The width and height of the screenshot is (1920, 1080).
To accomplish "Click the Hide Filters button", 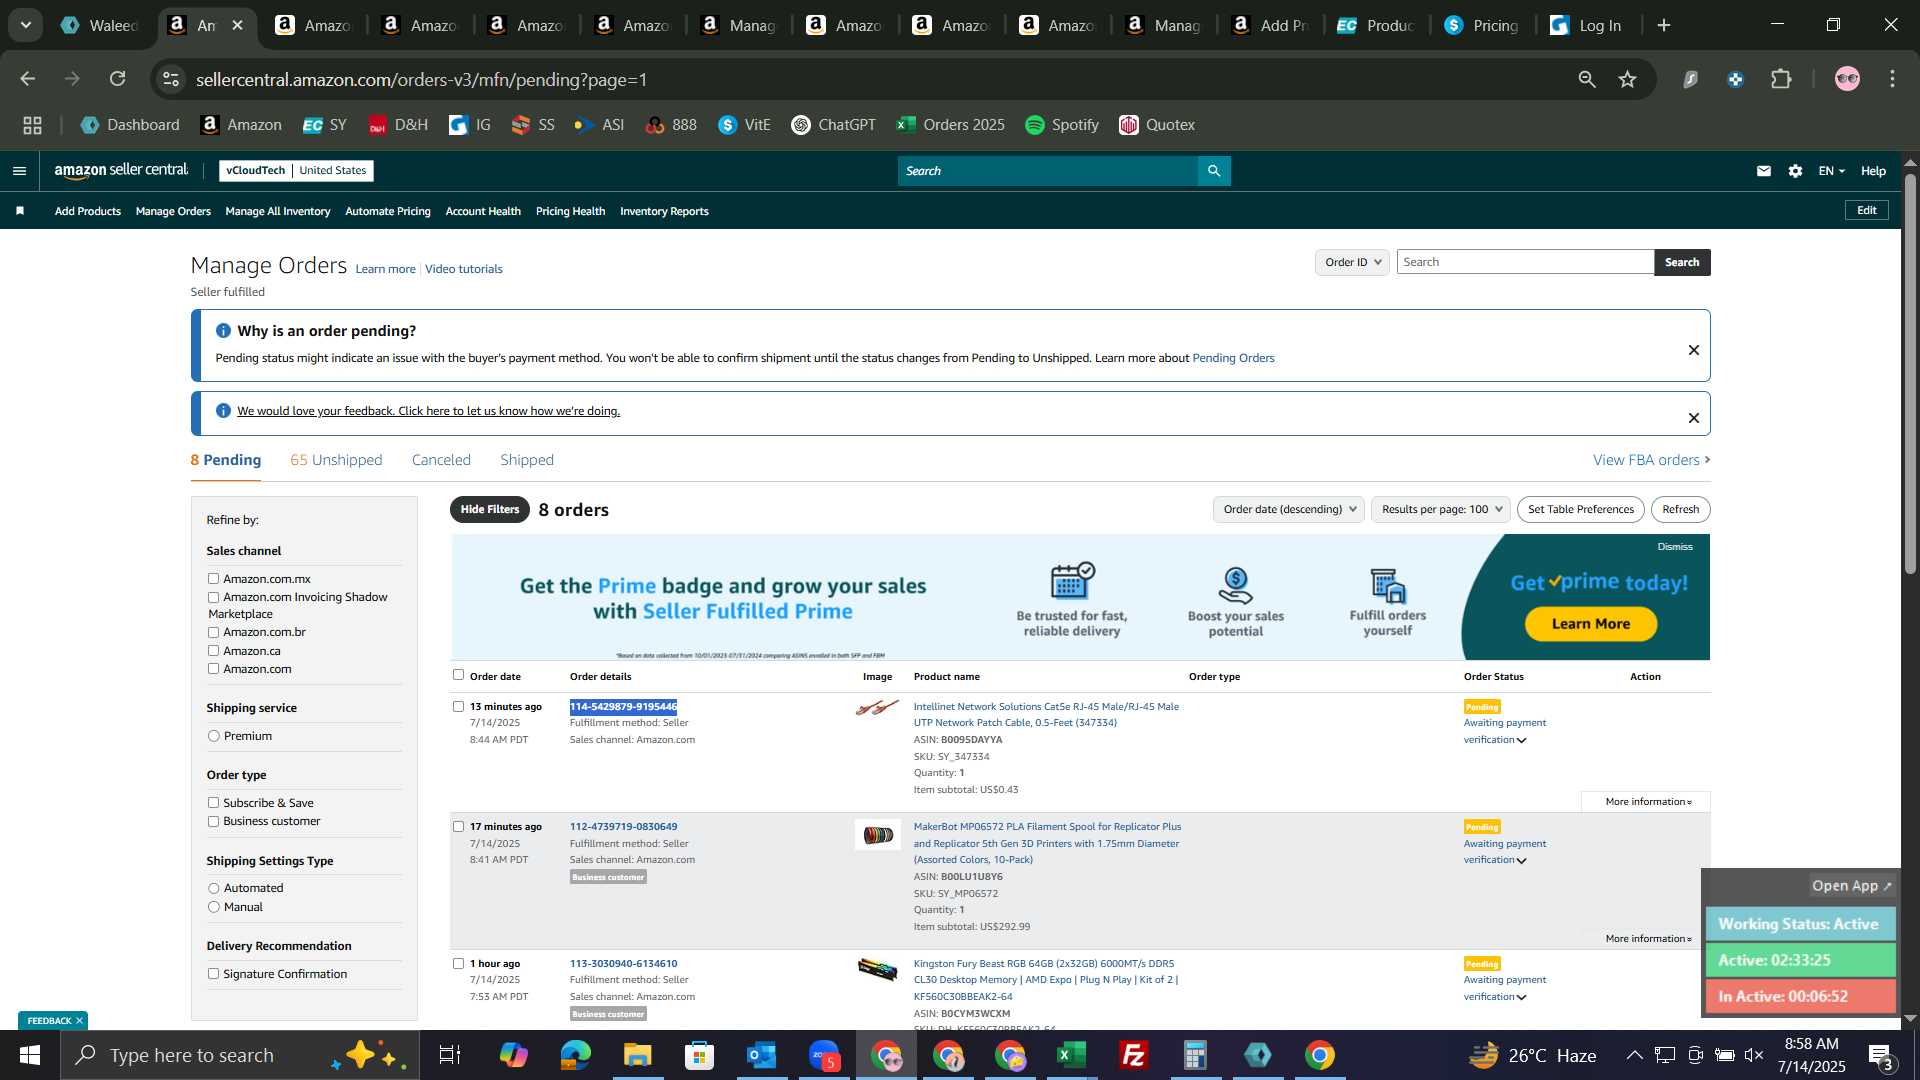I will click(x=490, y=509).
